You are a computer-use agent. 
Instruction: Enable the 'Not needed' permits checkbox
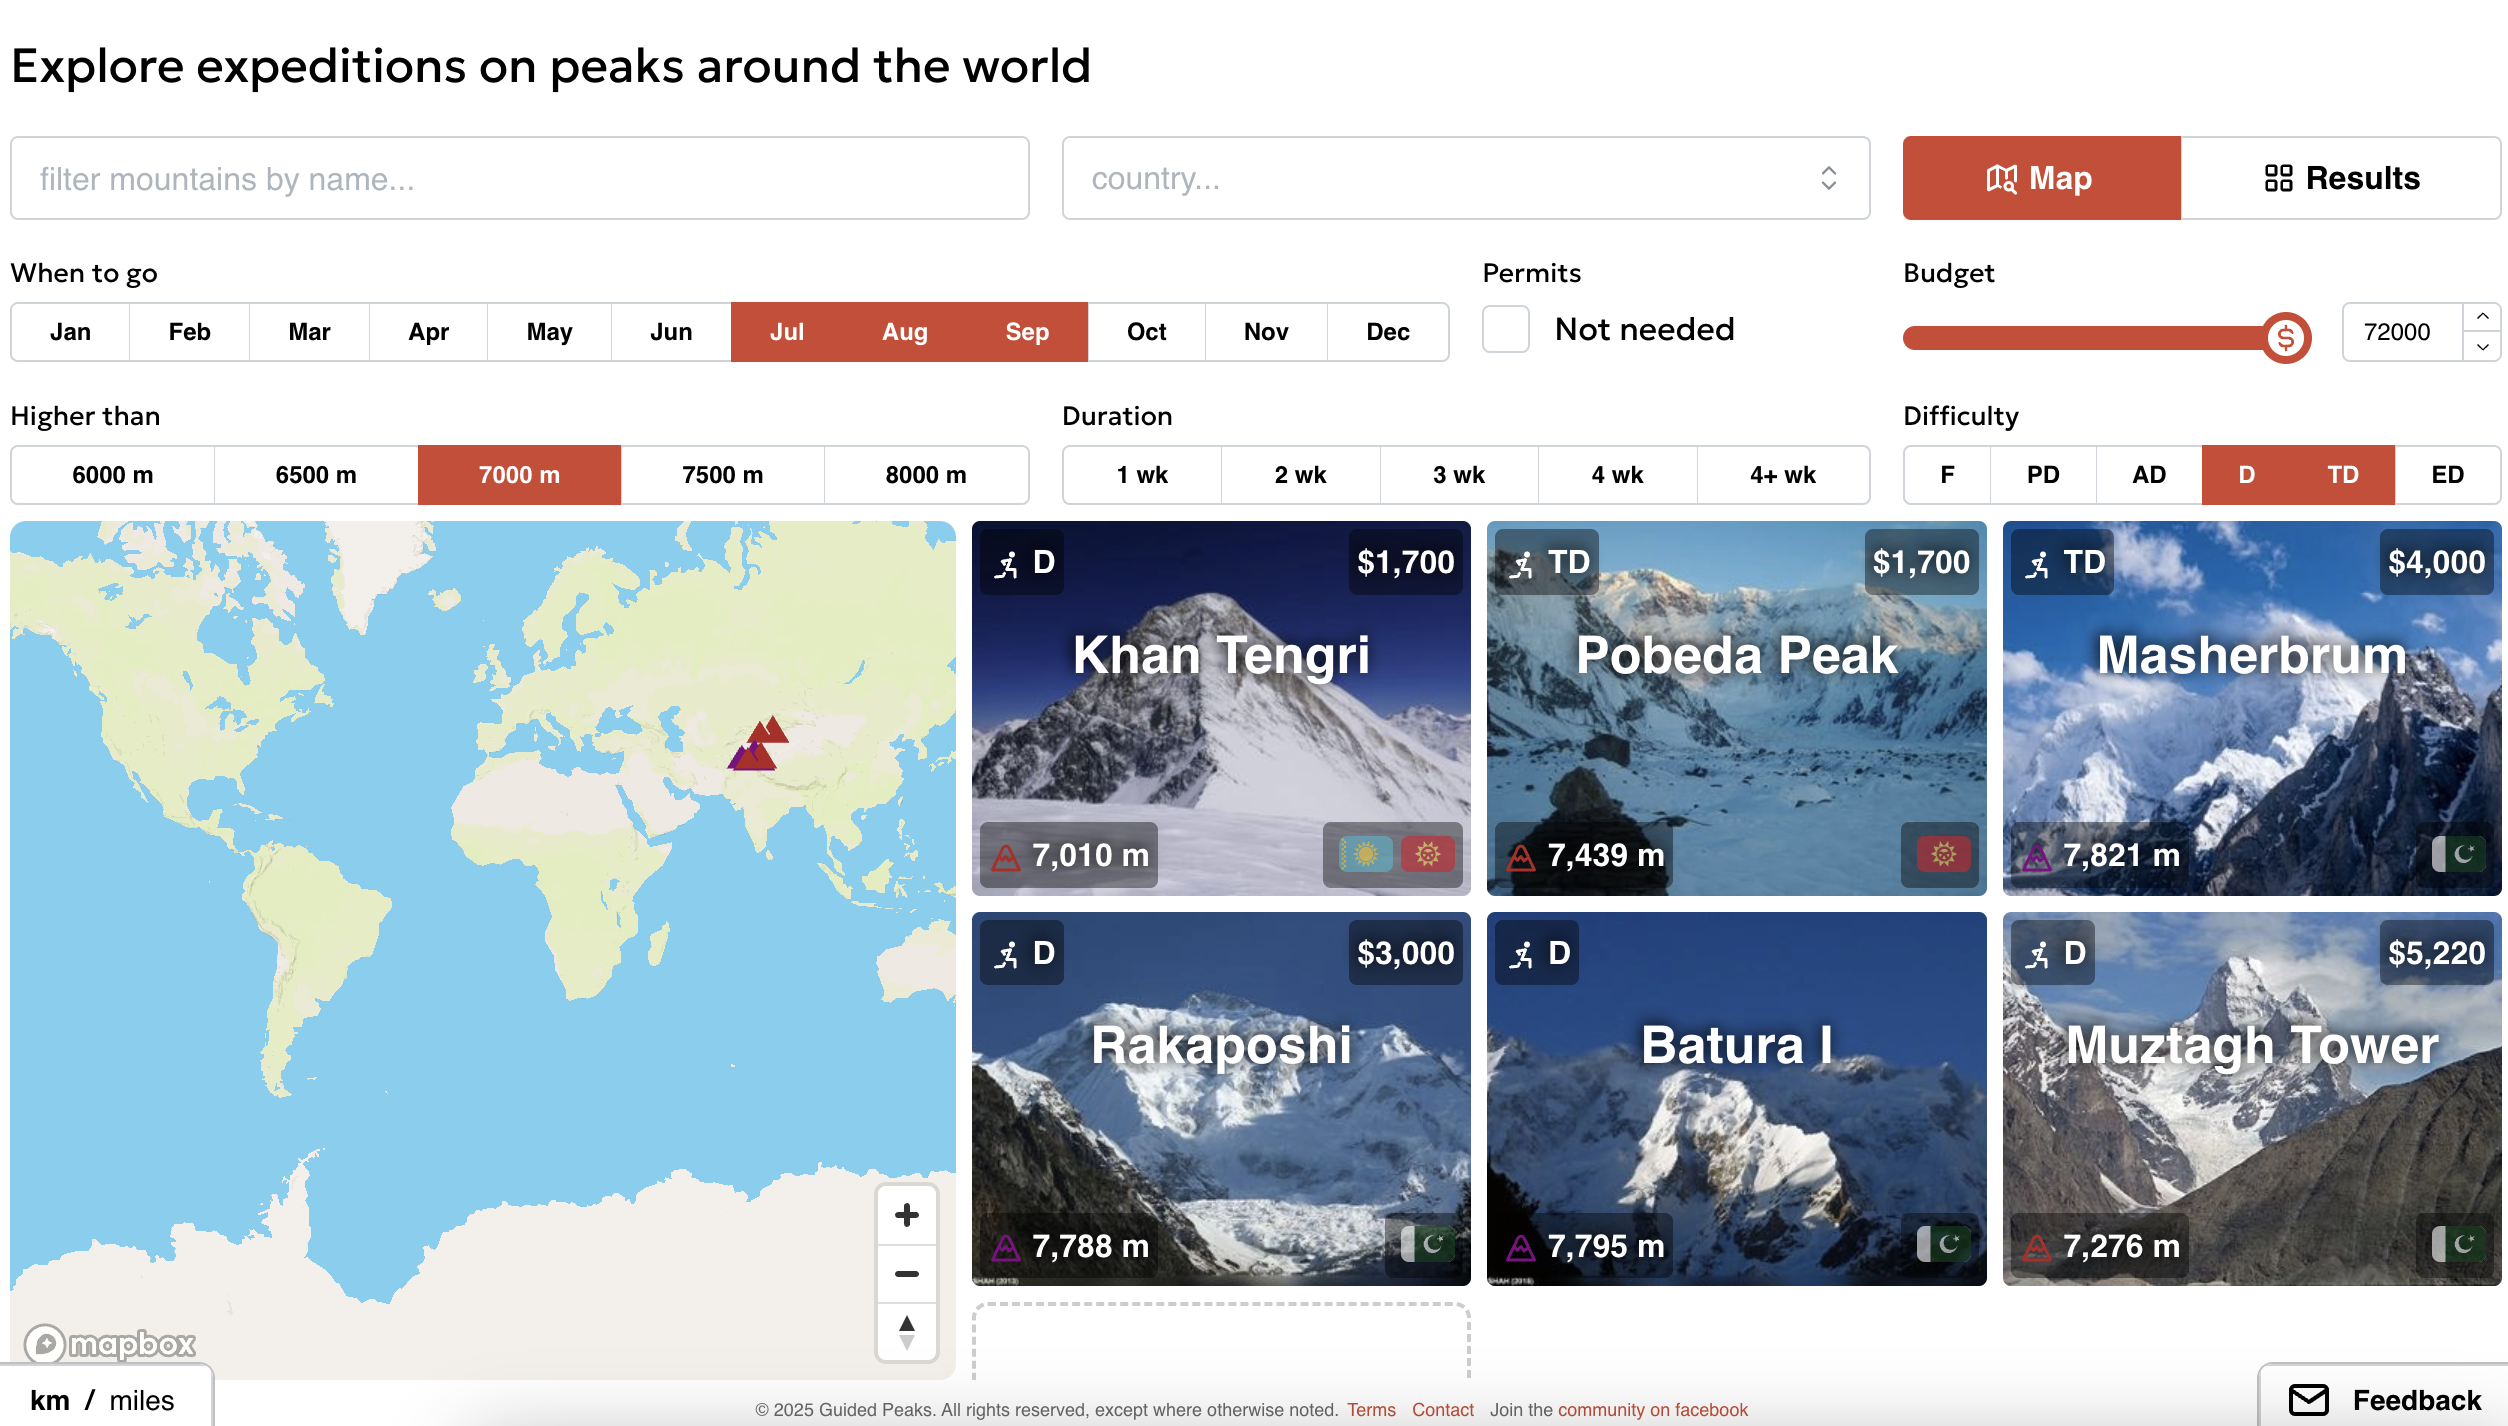[x=1505, y=330]
